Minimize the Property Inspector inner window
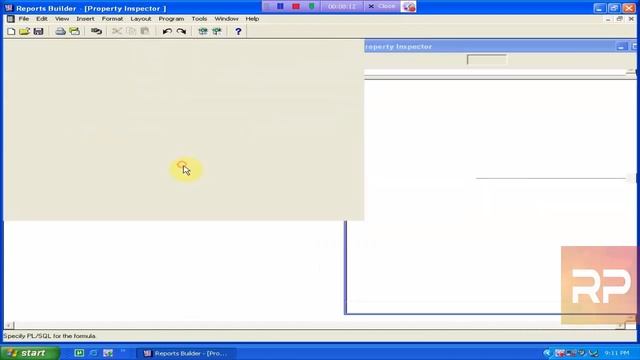 pyautogui.click(x=621, y=47)
